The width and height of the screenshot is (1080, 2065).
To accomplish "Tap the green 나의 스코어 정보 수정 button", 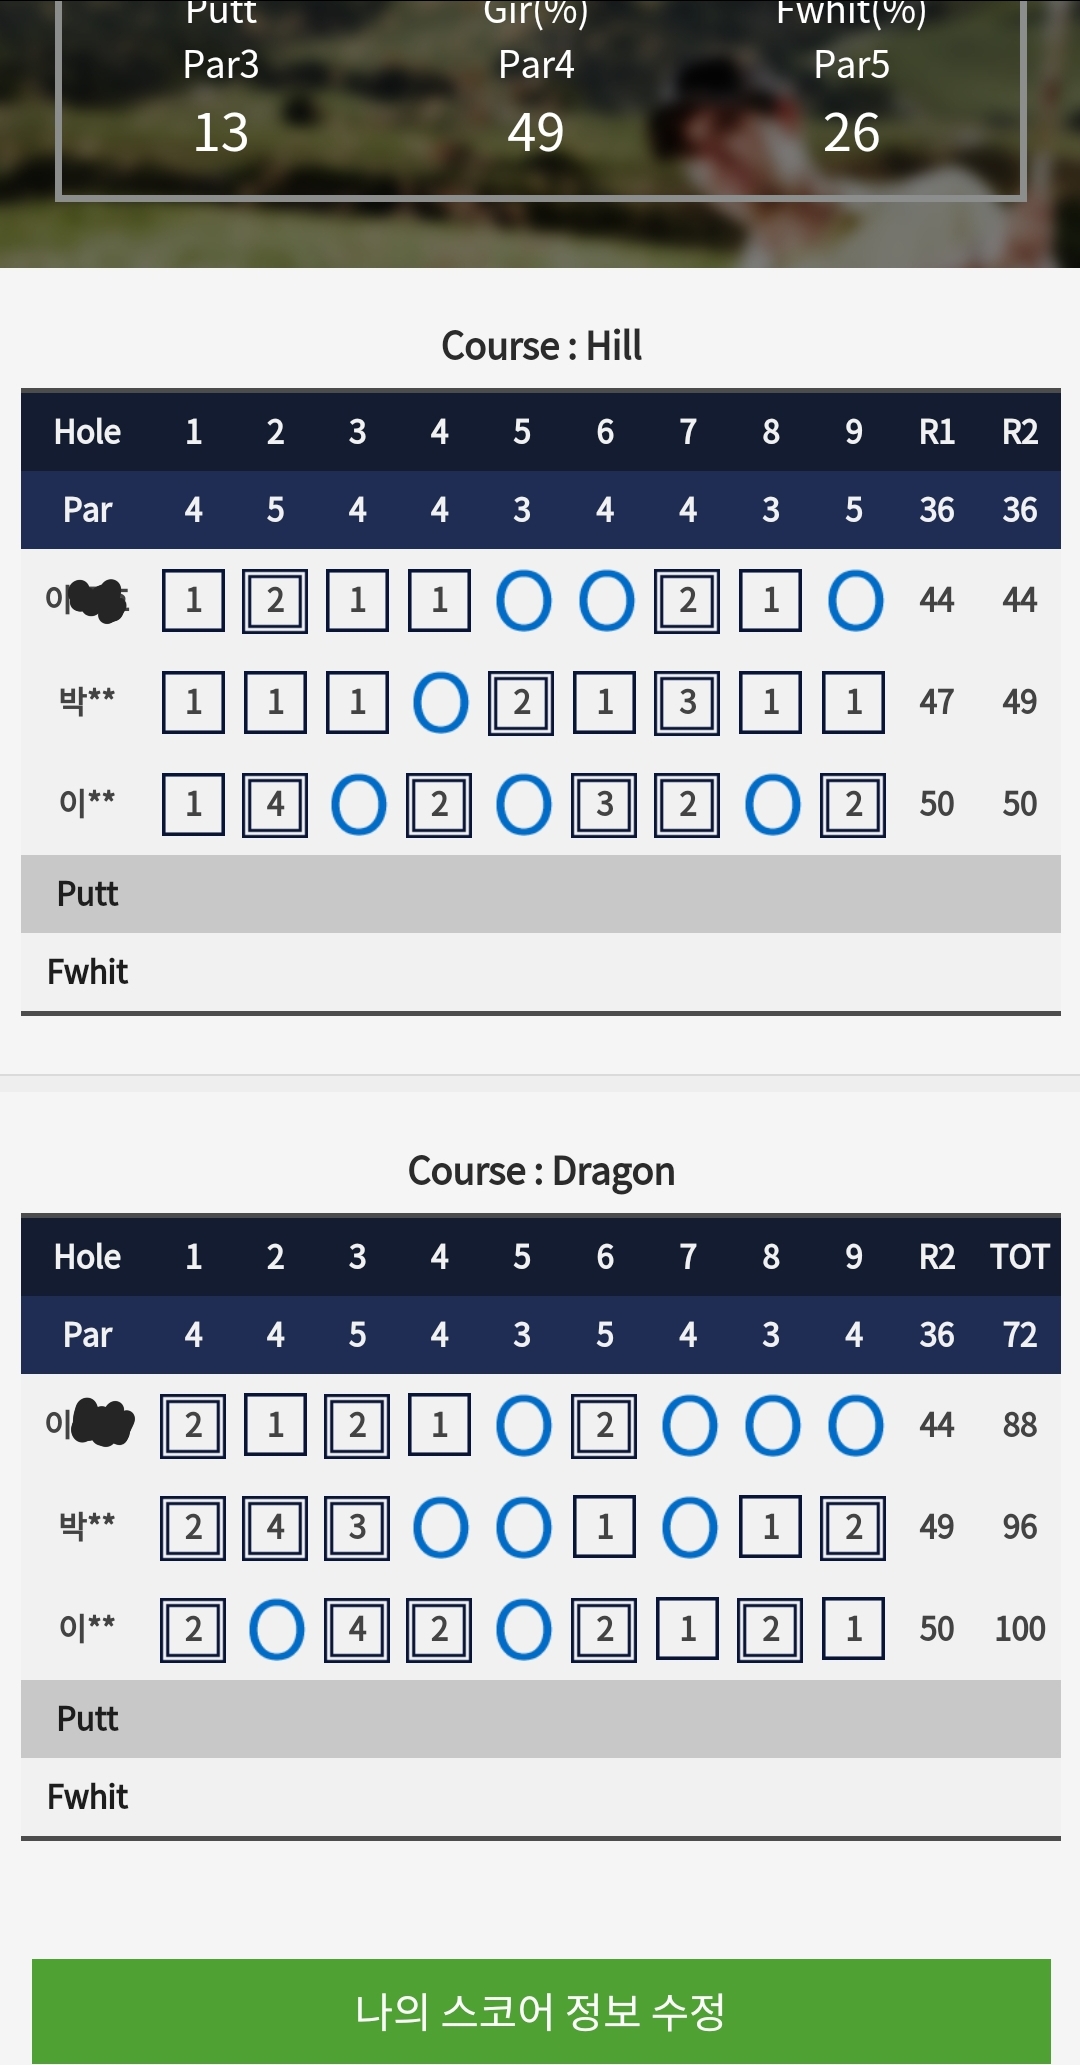I will tap(540, 2010).
